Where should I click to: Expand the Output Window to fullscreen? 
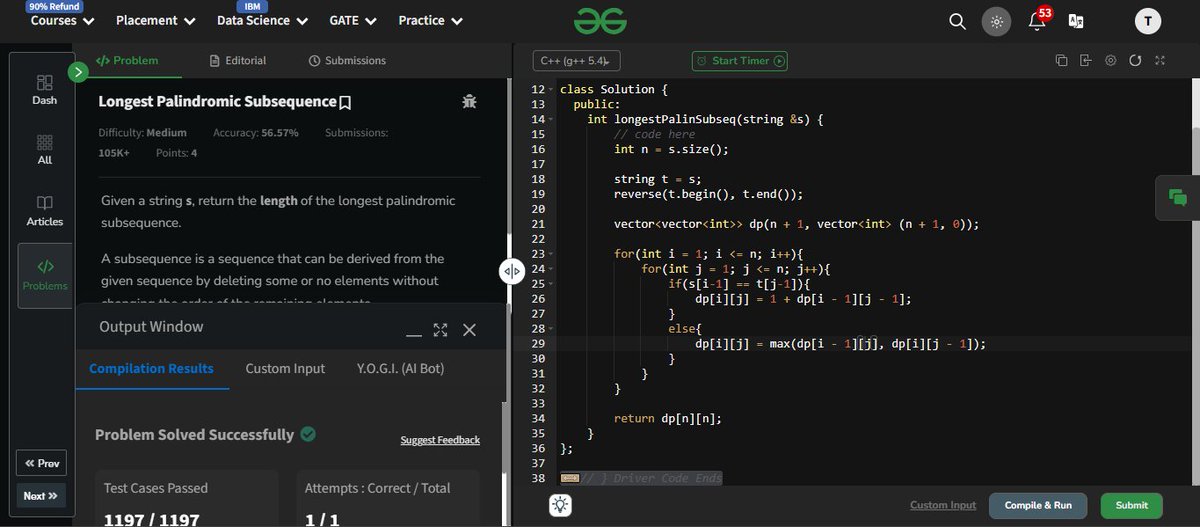(x=440, y=329)
